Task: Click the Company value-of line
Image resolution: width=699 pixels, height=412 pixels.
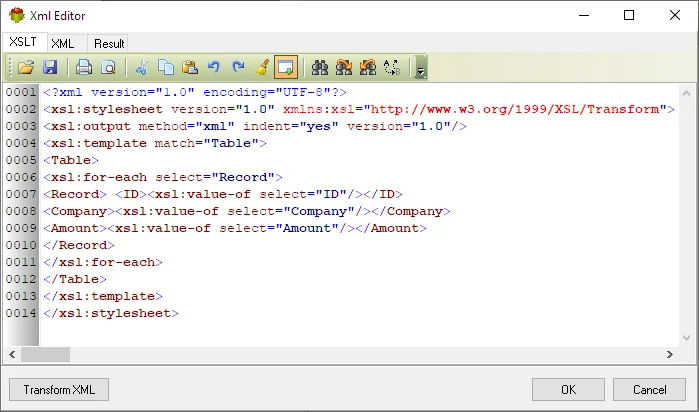Action: point(247,211)
